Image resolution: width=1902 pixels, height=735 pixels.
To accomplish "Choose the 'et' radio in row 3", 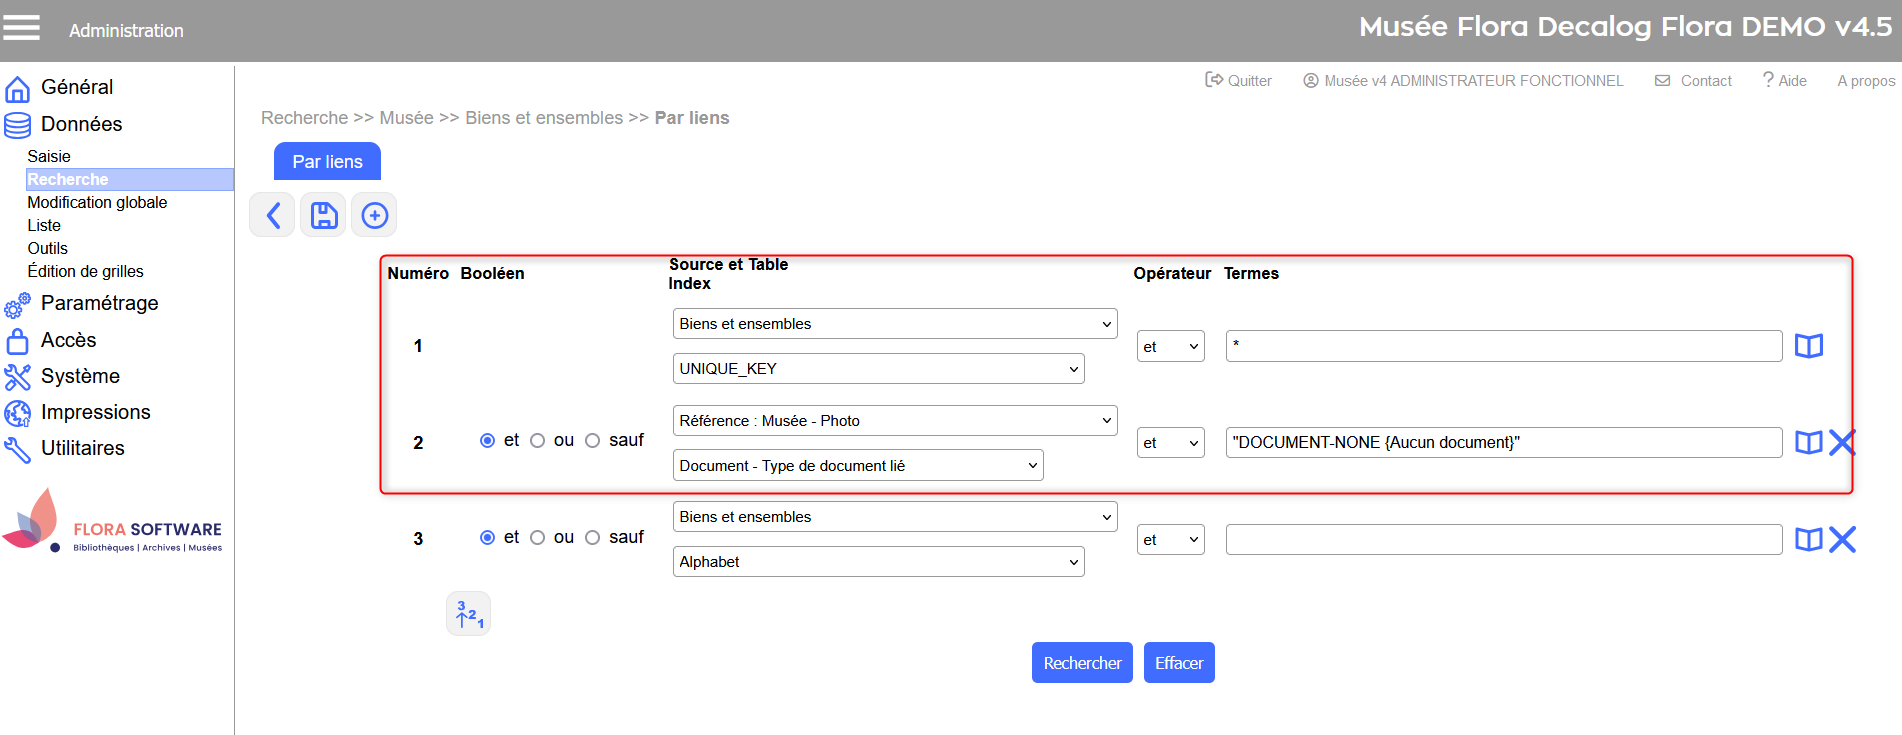I will (487, 538).
